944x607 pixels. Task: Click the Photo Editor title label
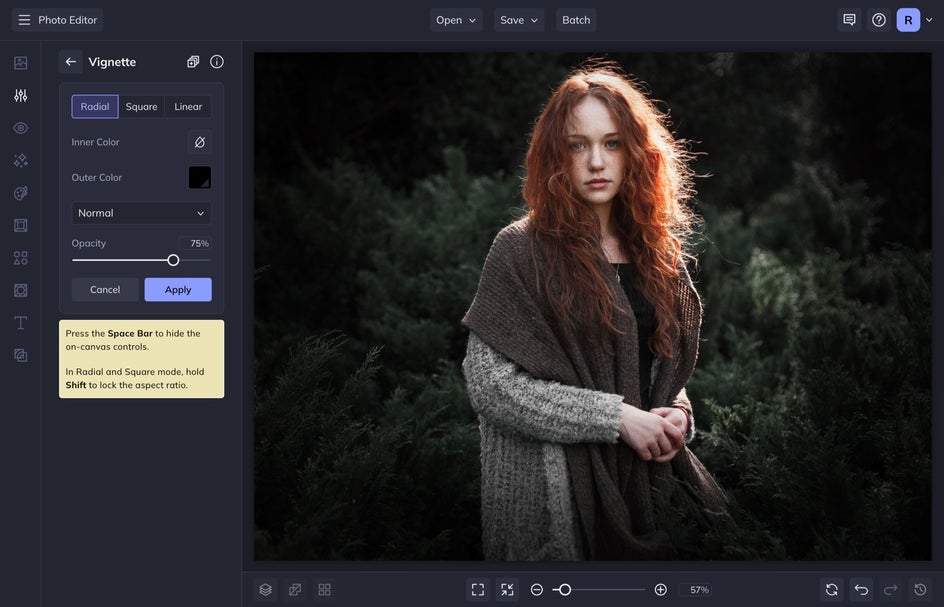(67, 20)
